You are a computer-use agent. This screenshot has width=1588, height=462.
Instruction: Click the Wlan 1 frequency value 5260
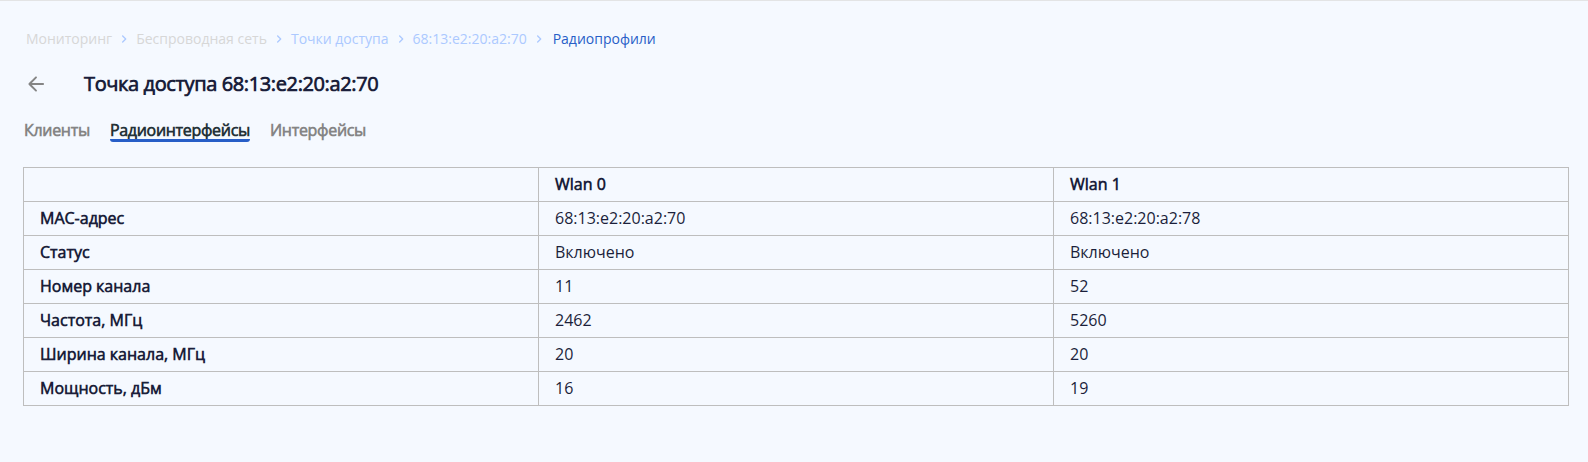1088,320
